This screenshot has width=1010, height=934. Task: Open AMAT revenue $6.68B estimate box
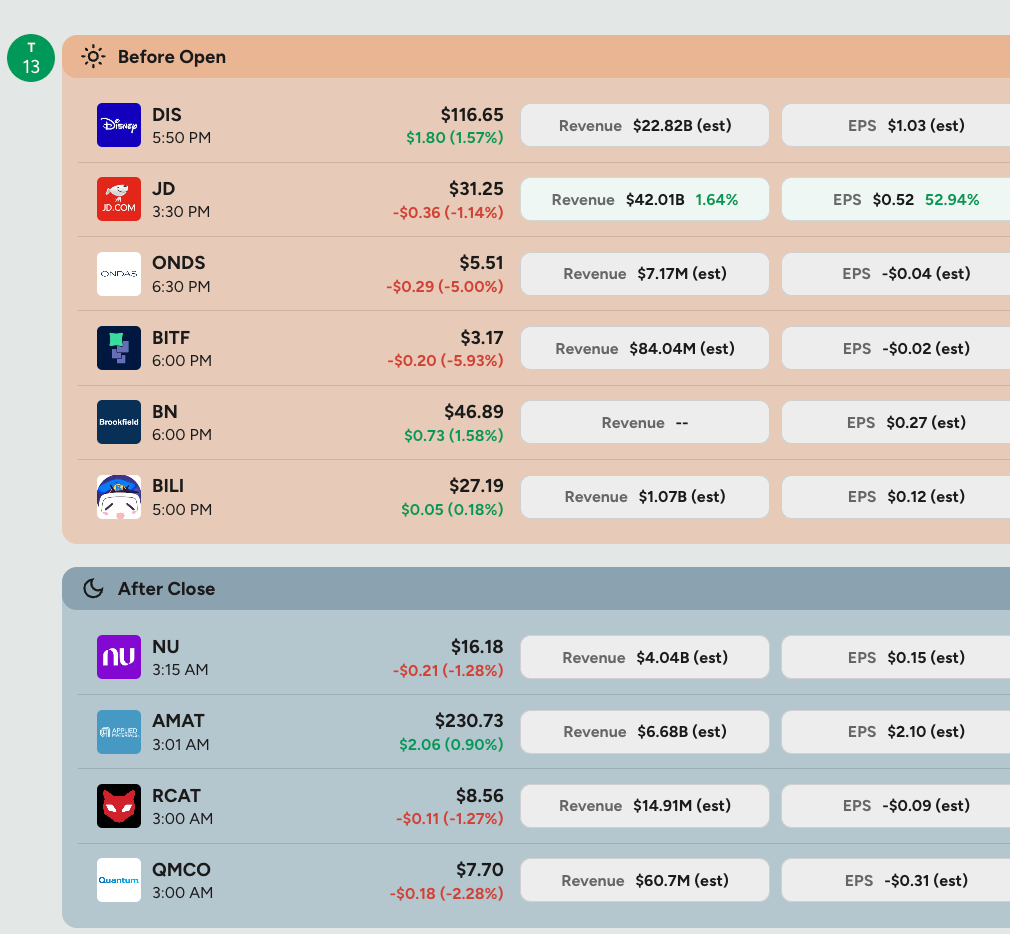[645, 732]
